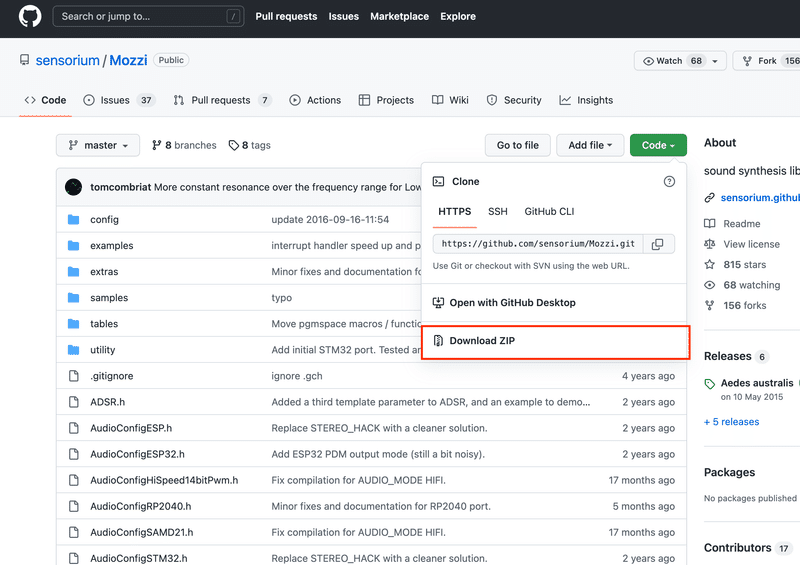Open the Add file dropdown

click(x=590, y=145)
